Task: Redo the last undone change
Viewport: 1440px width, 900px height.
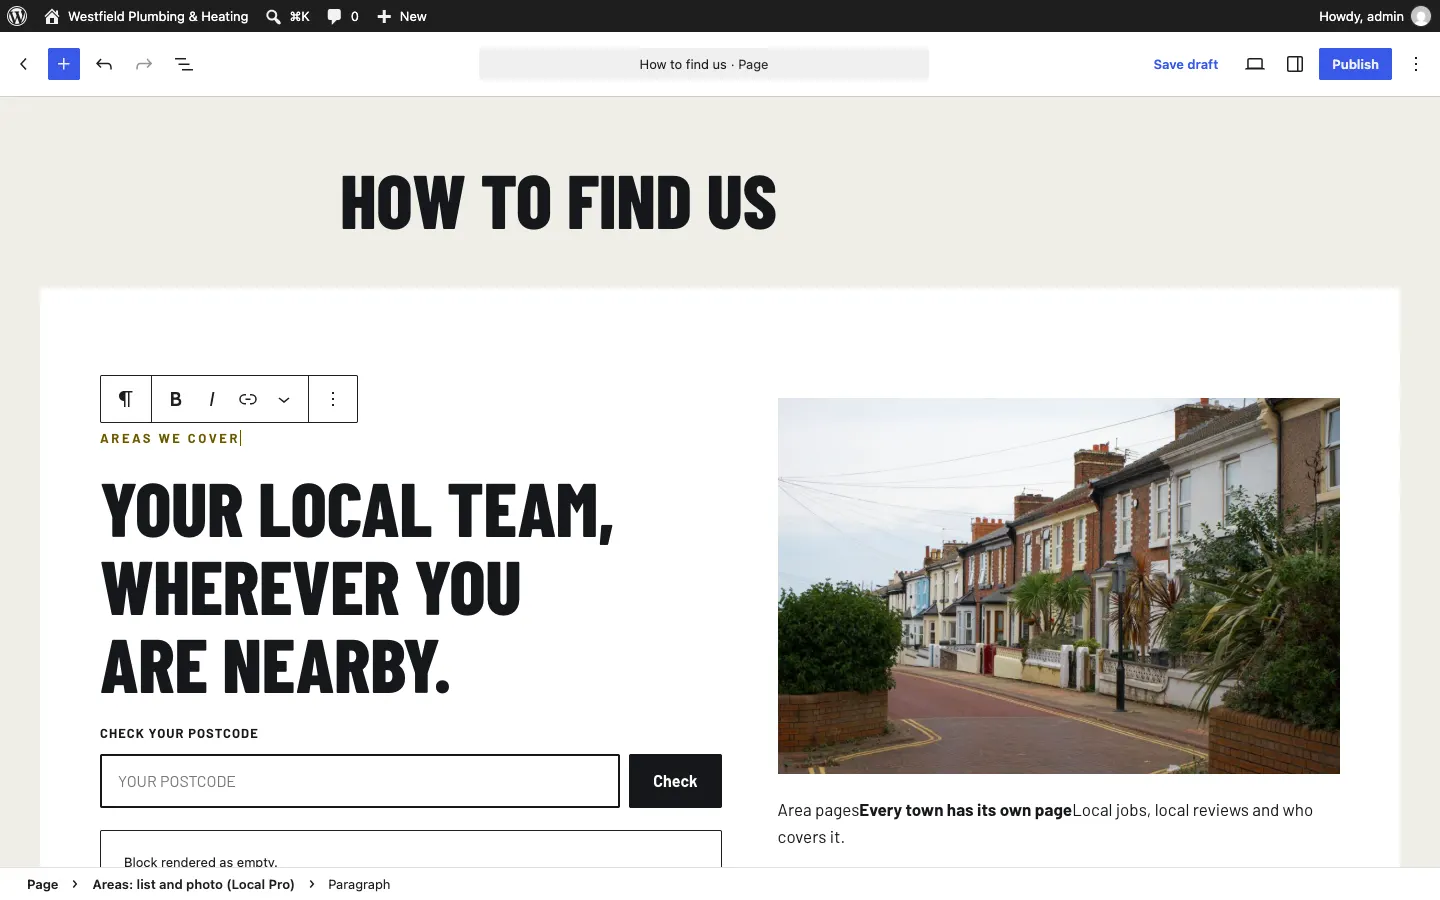Action: click(x=144, y=64)
